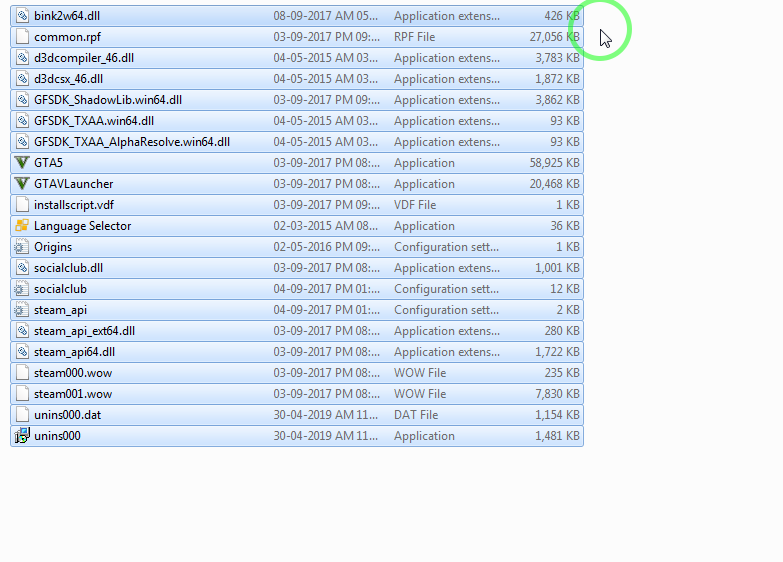This screenshot has width=783, height=562.
Task: Click the 7,830 KB size value
Action: (x=557, y=394)
